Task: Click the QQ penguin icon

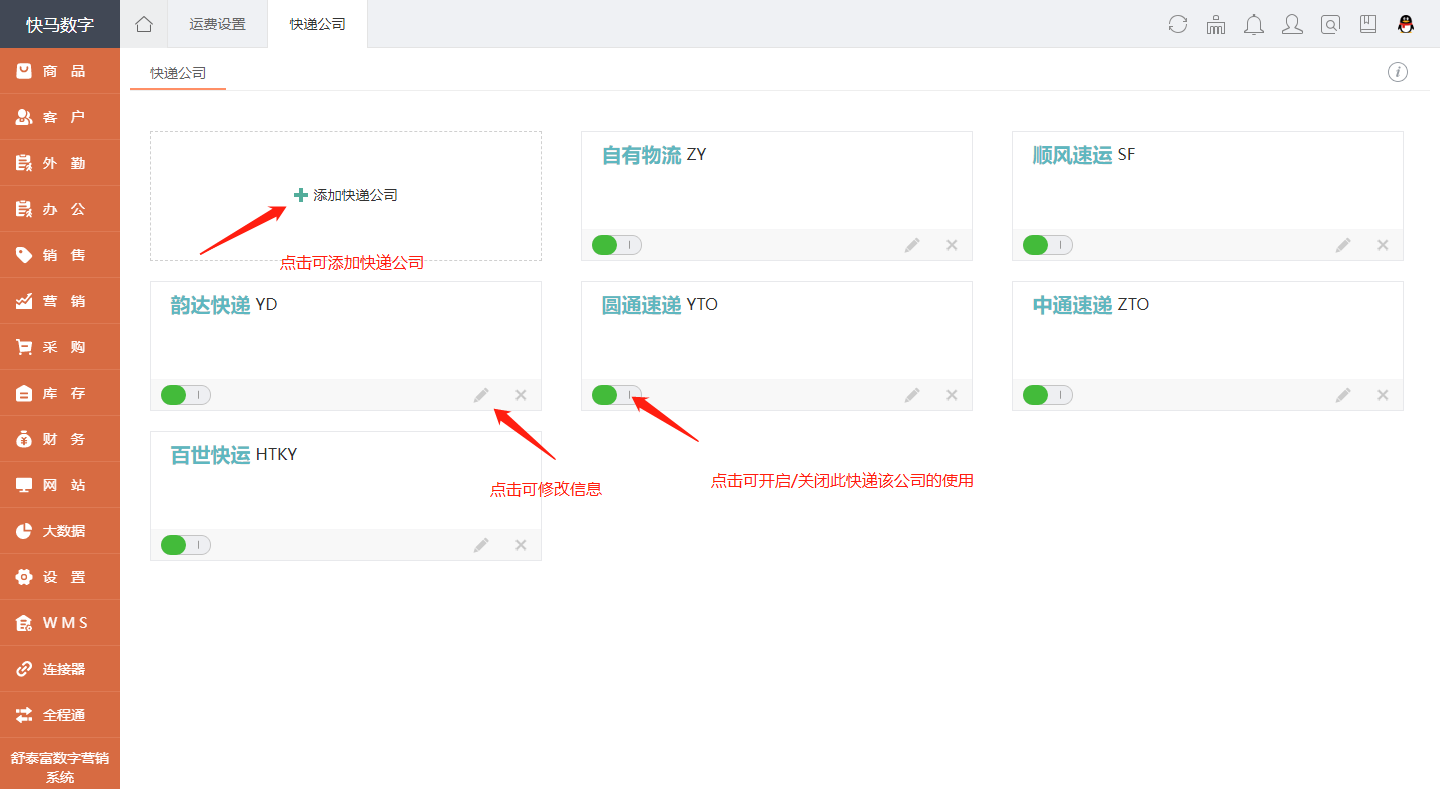Action: pyautogui.click(x=1406, y=25)
